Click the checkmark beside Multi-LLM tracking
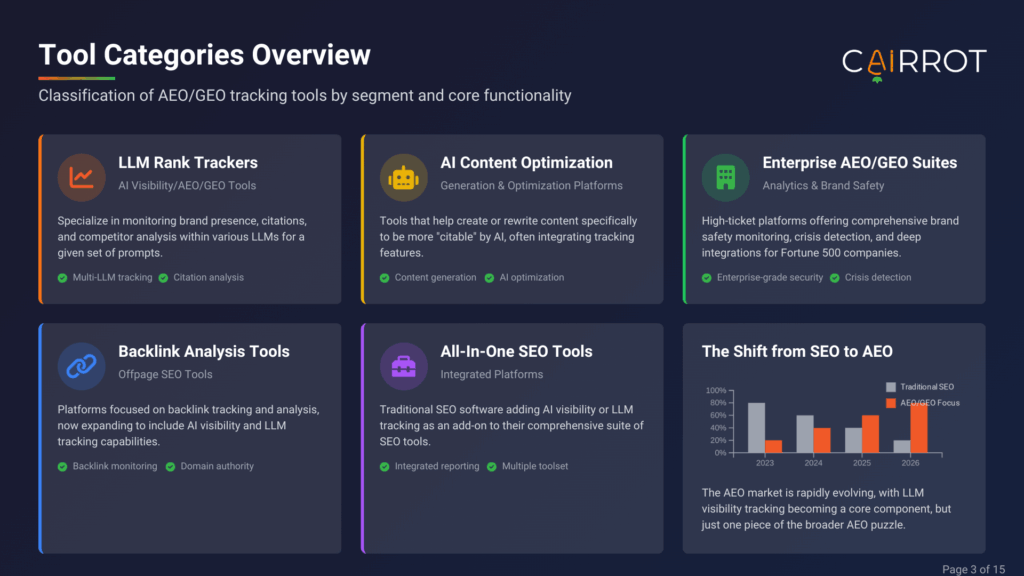Viewport: 1024px width, 576px height. (62, 277)
